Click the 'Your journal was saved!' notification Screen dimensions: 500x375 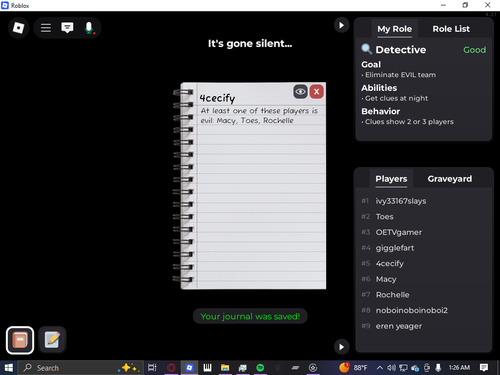point(250,316)
